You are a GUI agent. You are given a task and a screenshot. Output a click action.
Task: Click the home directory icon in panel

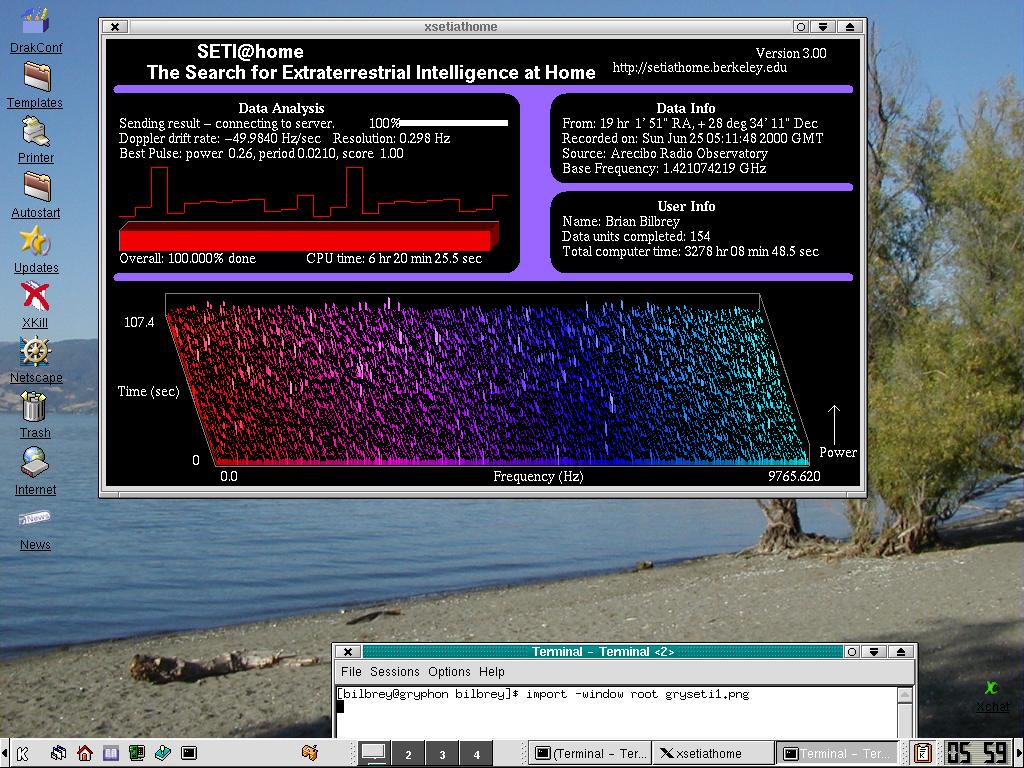pos(85,753)
